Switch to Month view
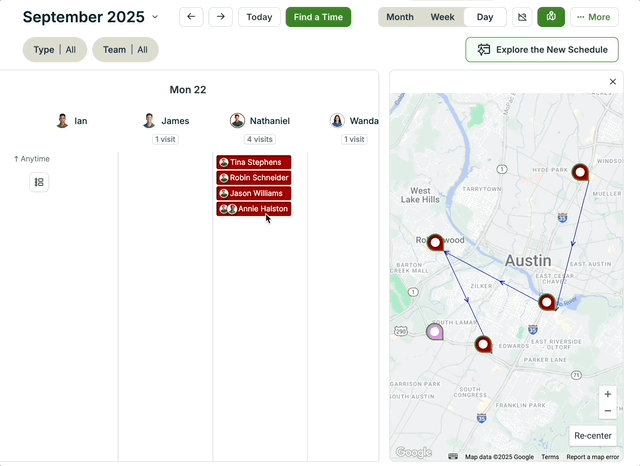Image resolution: width=640 pixels, height=466 pixels. 400,17
